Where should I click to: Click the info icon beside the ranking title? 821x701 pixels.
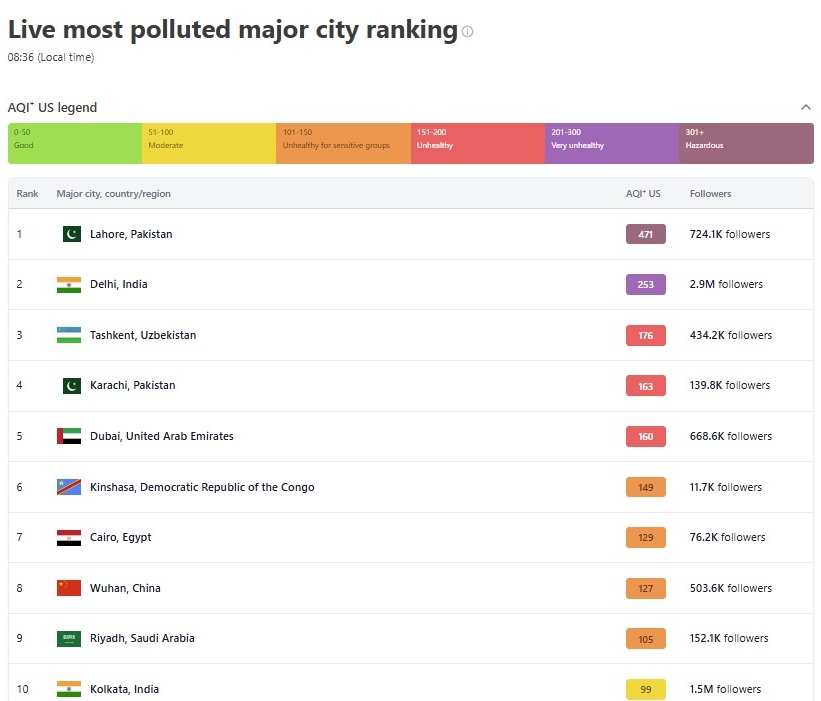467,31
